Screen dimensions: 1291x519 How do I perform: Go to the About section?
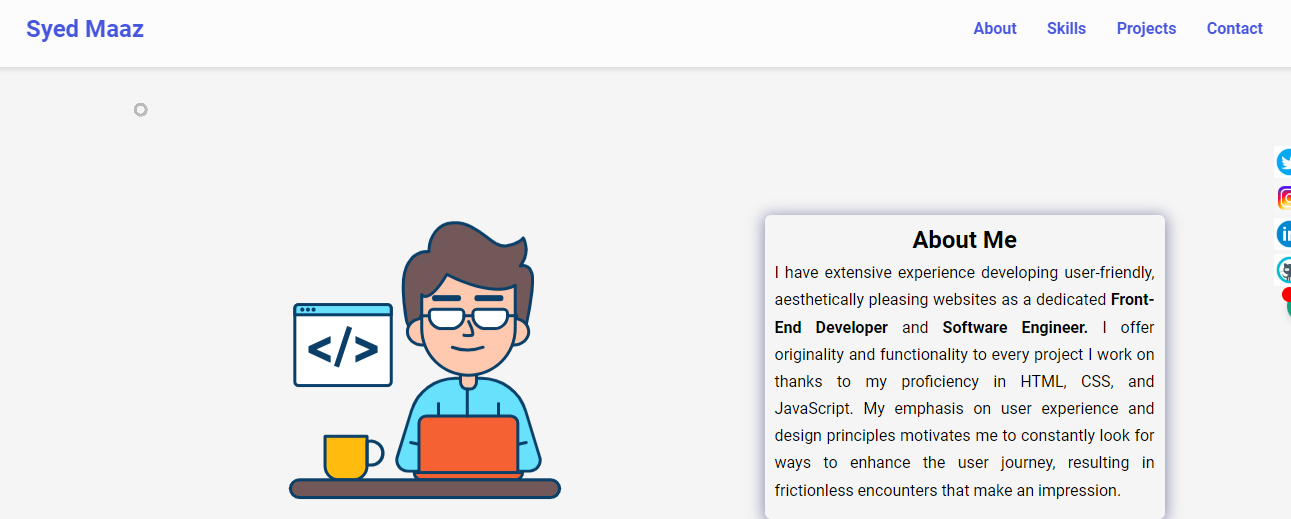click(x=995, y=29)
